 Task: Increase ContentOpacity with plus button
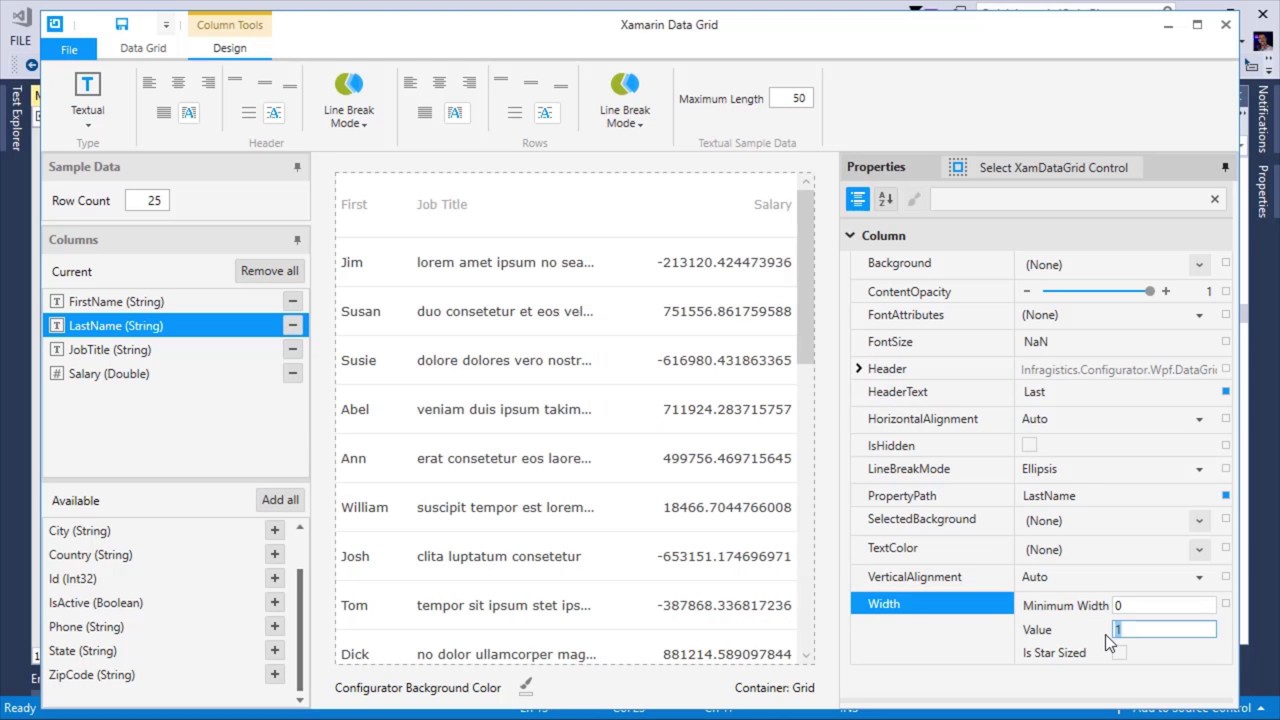(x=1166, y=291)
